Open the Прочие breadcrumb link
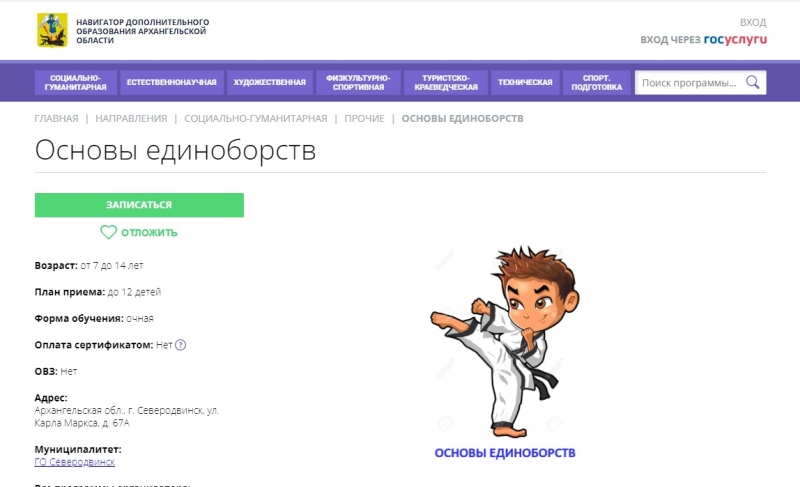Viewport: 800px width, 487px height. point(364,118)
